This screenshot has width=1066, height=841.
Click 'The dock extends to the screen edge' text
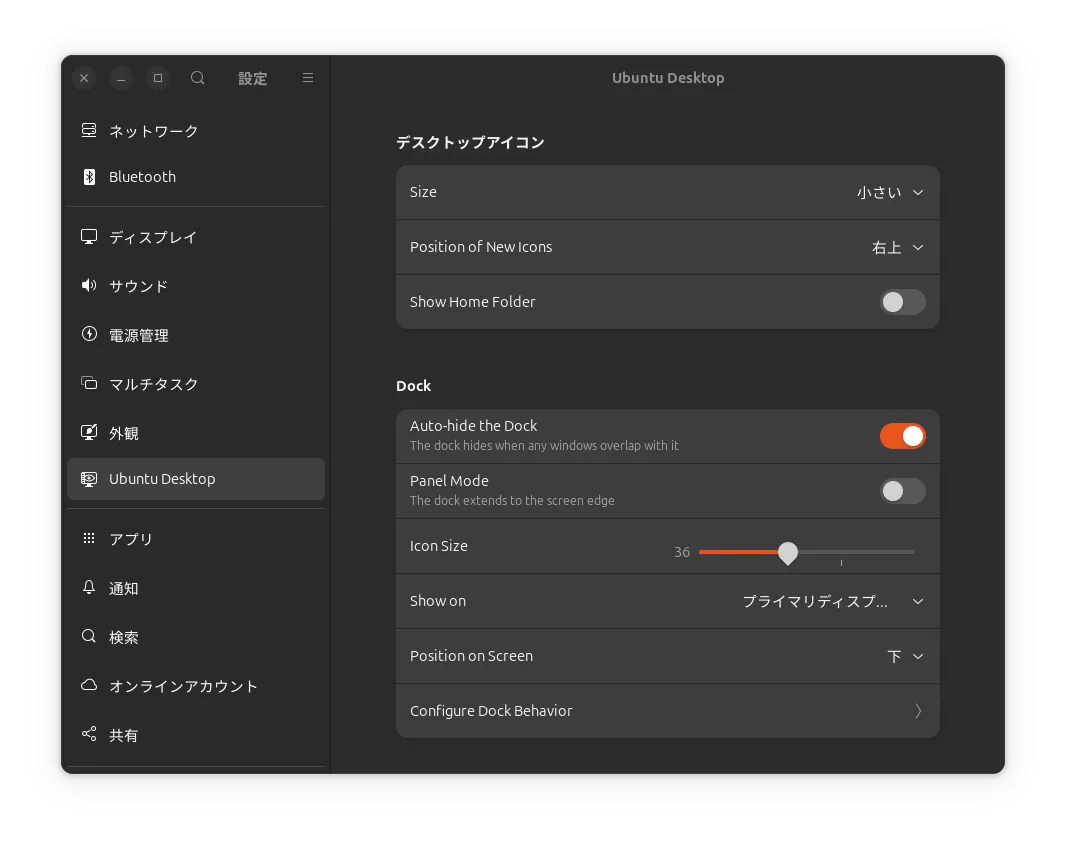tap(512, 500)
